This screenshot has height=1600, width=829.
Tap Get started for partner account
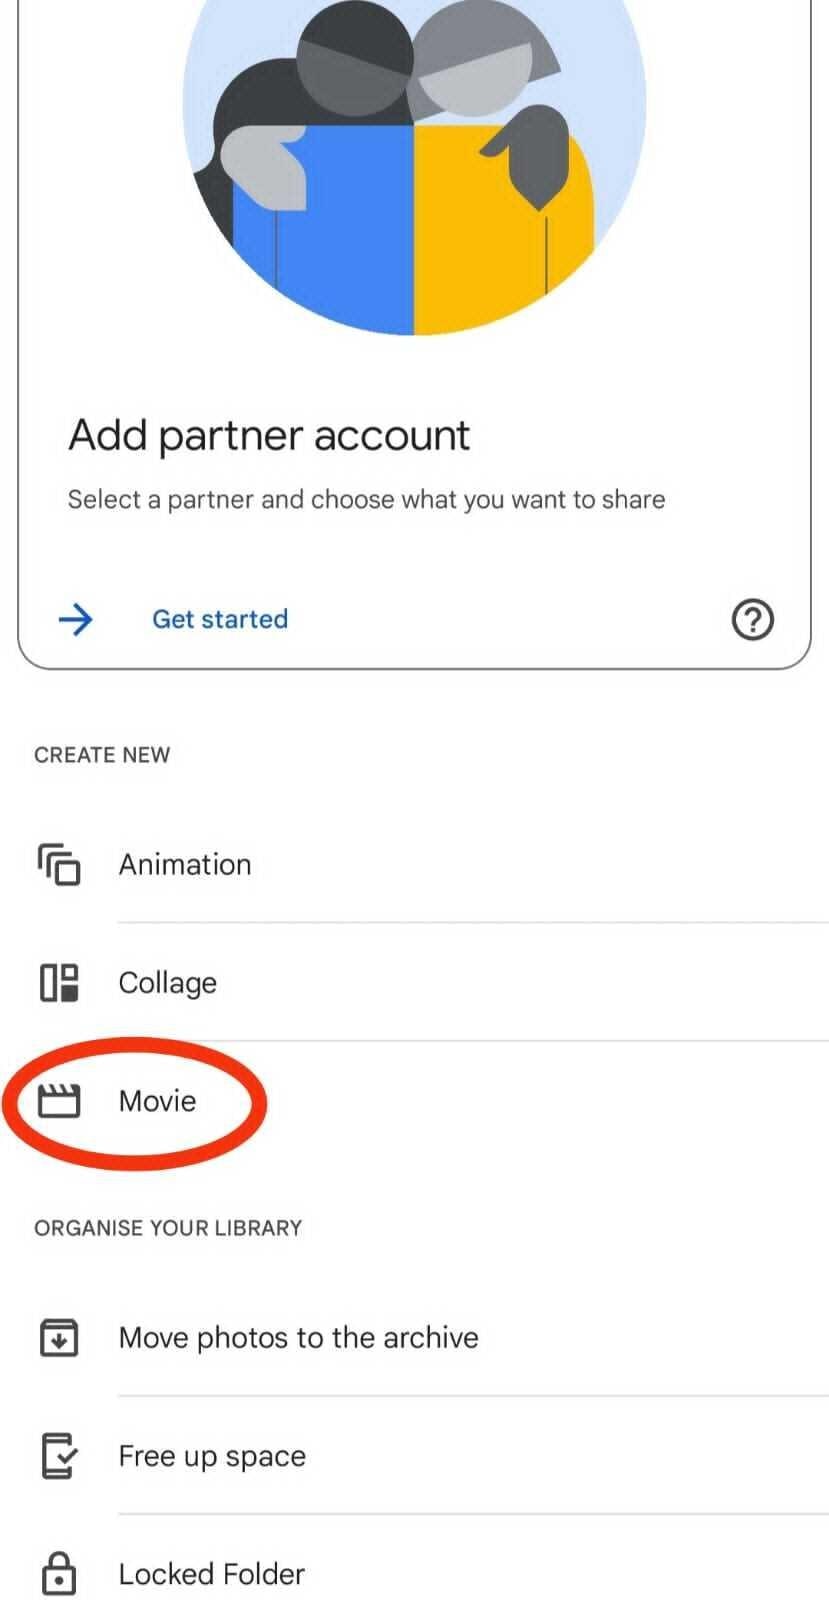tap(219, 619)
